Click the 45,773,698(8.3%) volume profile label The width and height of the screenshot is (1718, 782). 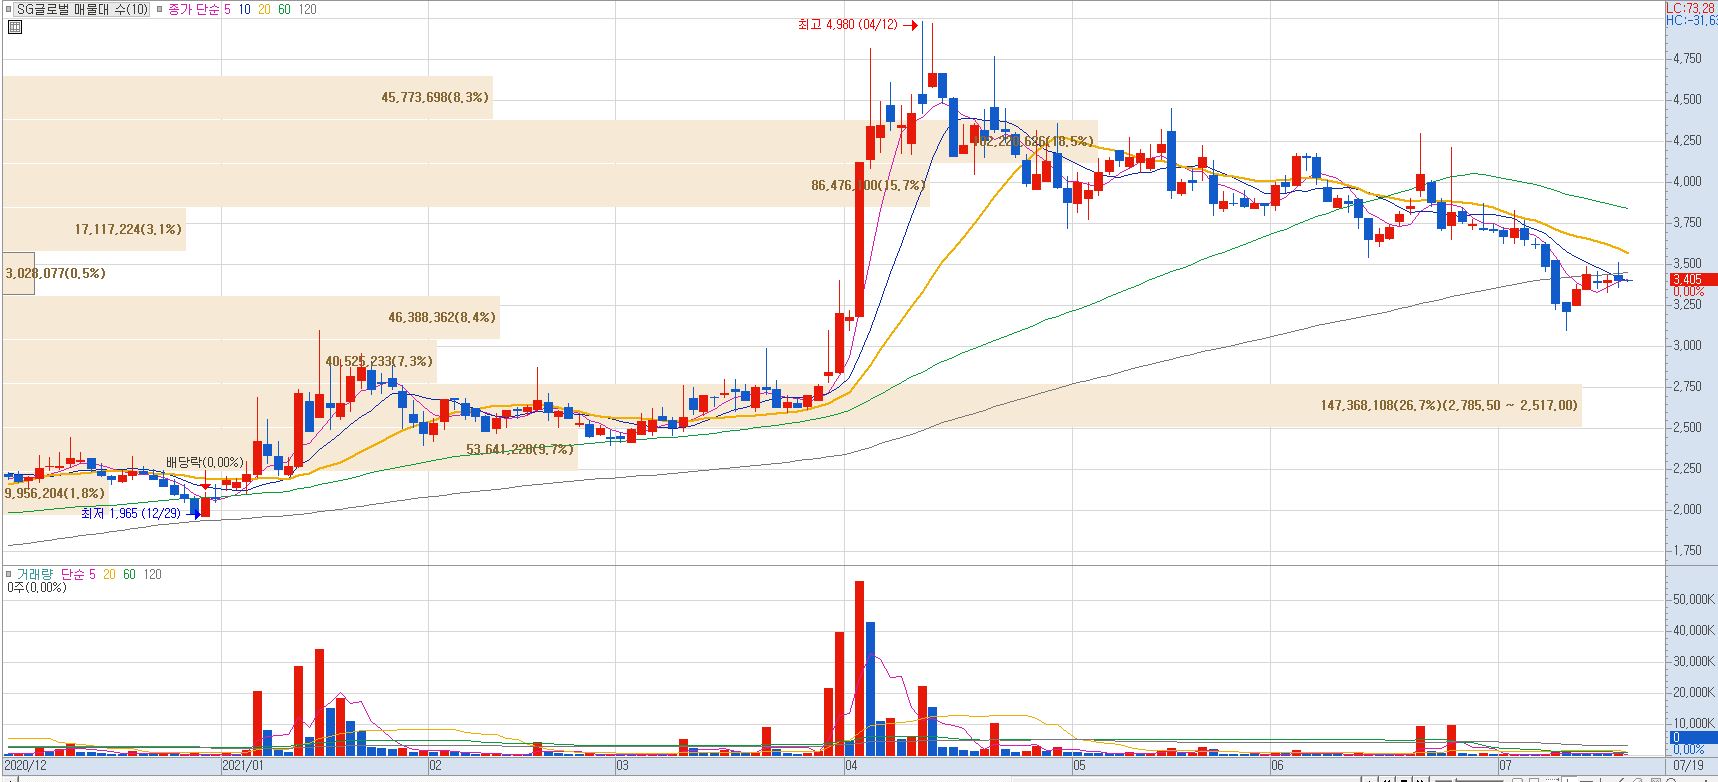click(435, 97)
